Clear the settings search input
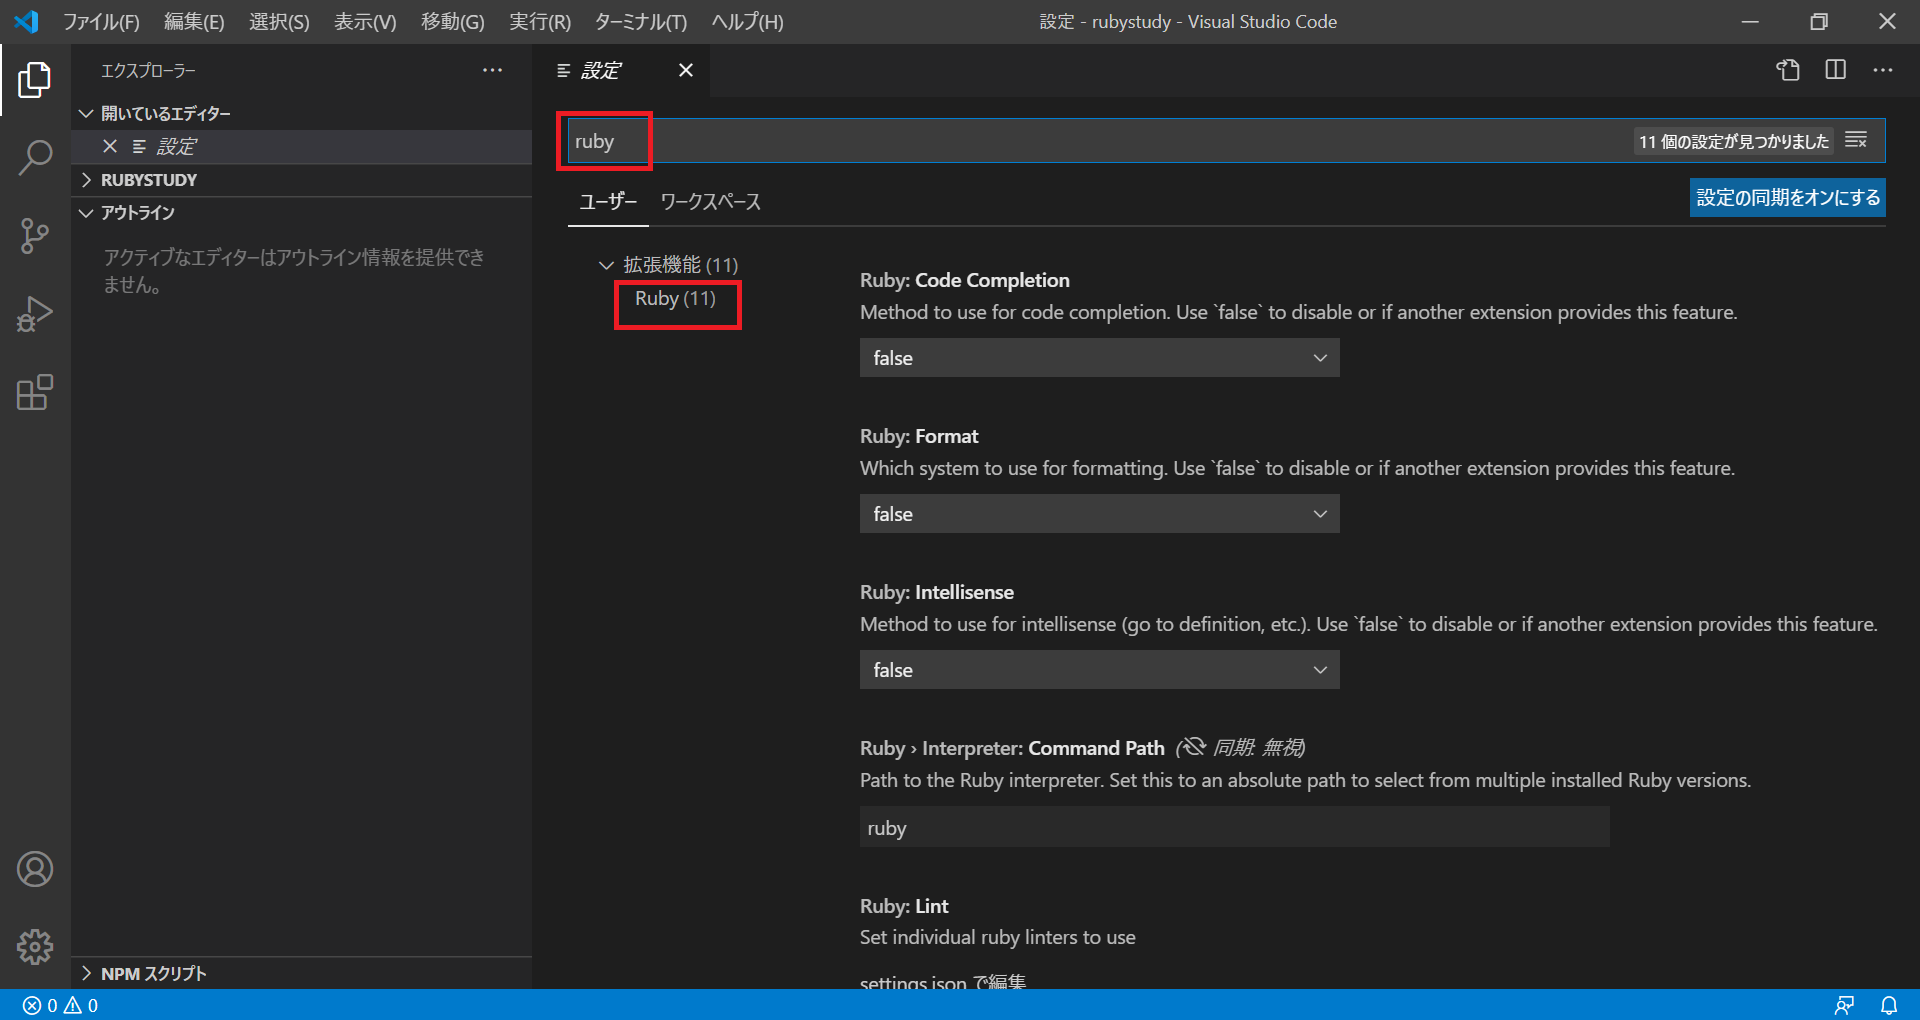 [1856, 141]
